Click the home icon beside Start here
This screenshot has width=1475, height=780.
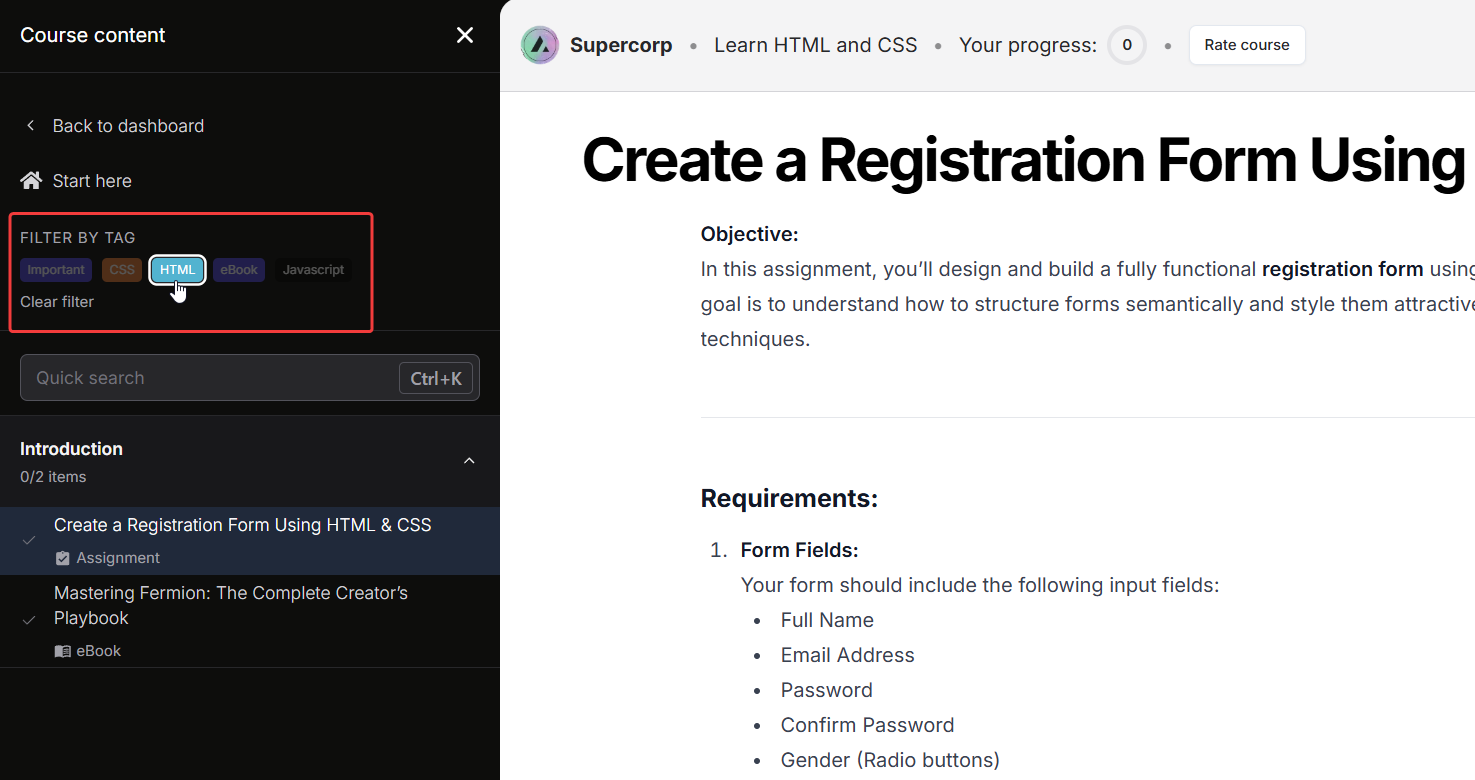click(x=32, y=181)
